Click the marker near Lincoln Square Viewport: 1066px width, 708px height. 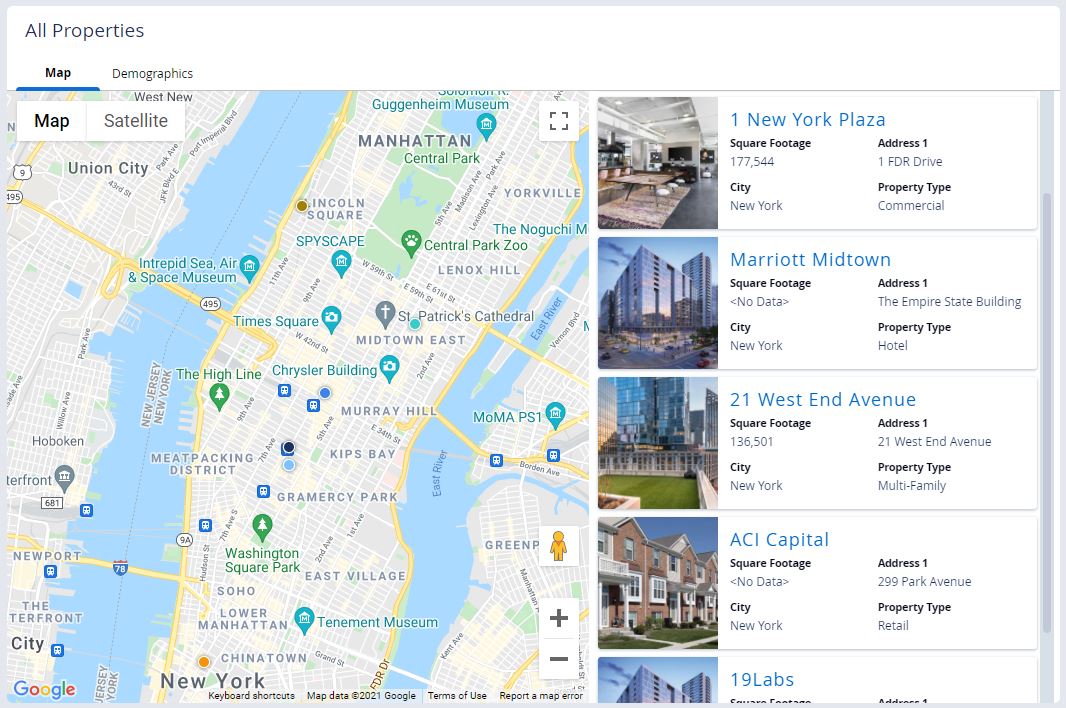pos(301,205)
